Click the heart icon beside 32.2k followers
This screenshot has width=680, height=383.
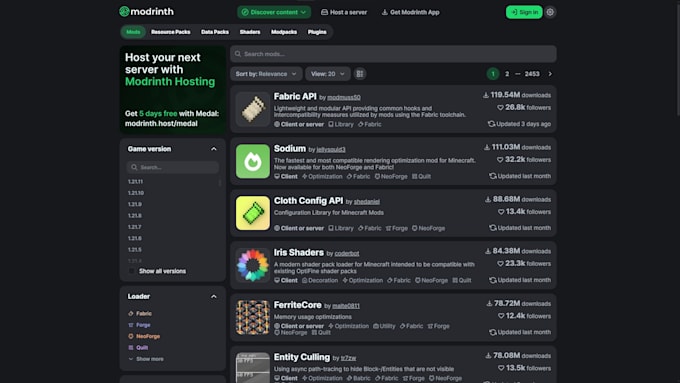click(500, 160)
